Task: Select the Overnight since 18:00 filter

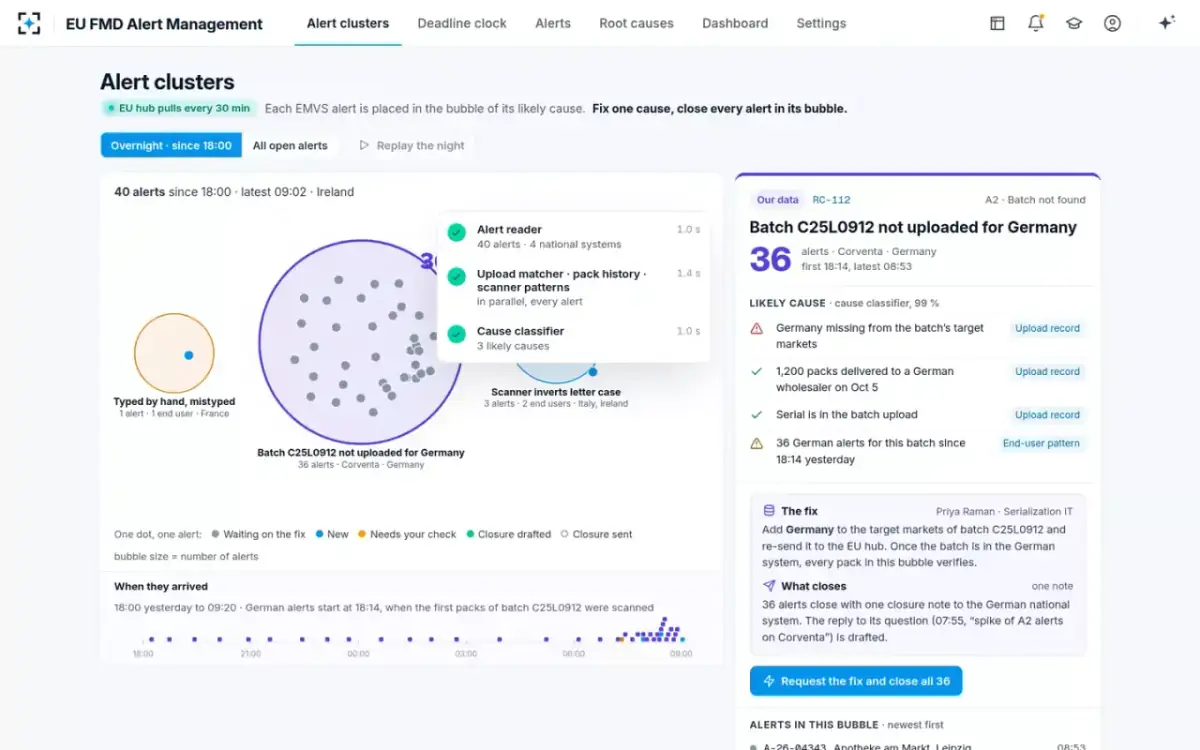Action: click(171, 145)
